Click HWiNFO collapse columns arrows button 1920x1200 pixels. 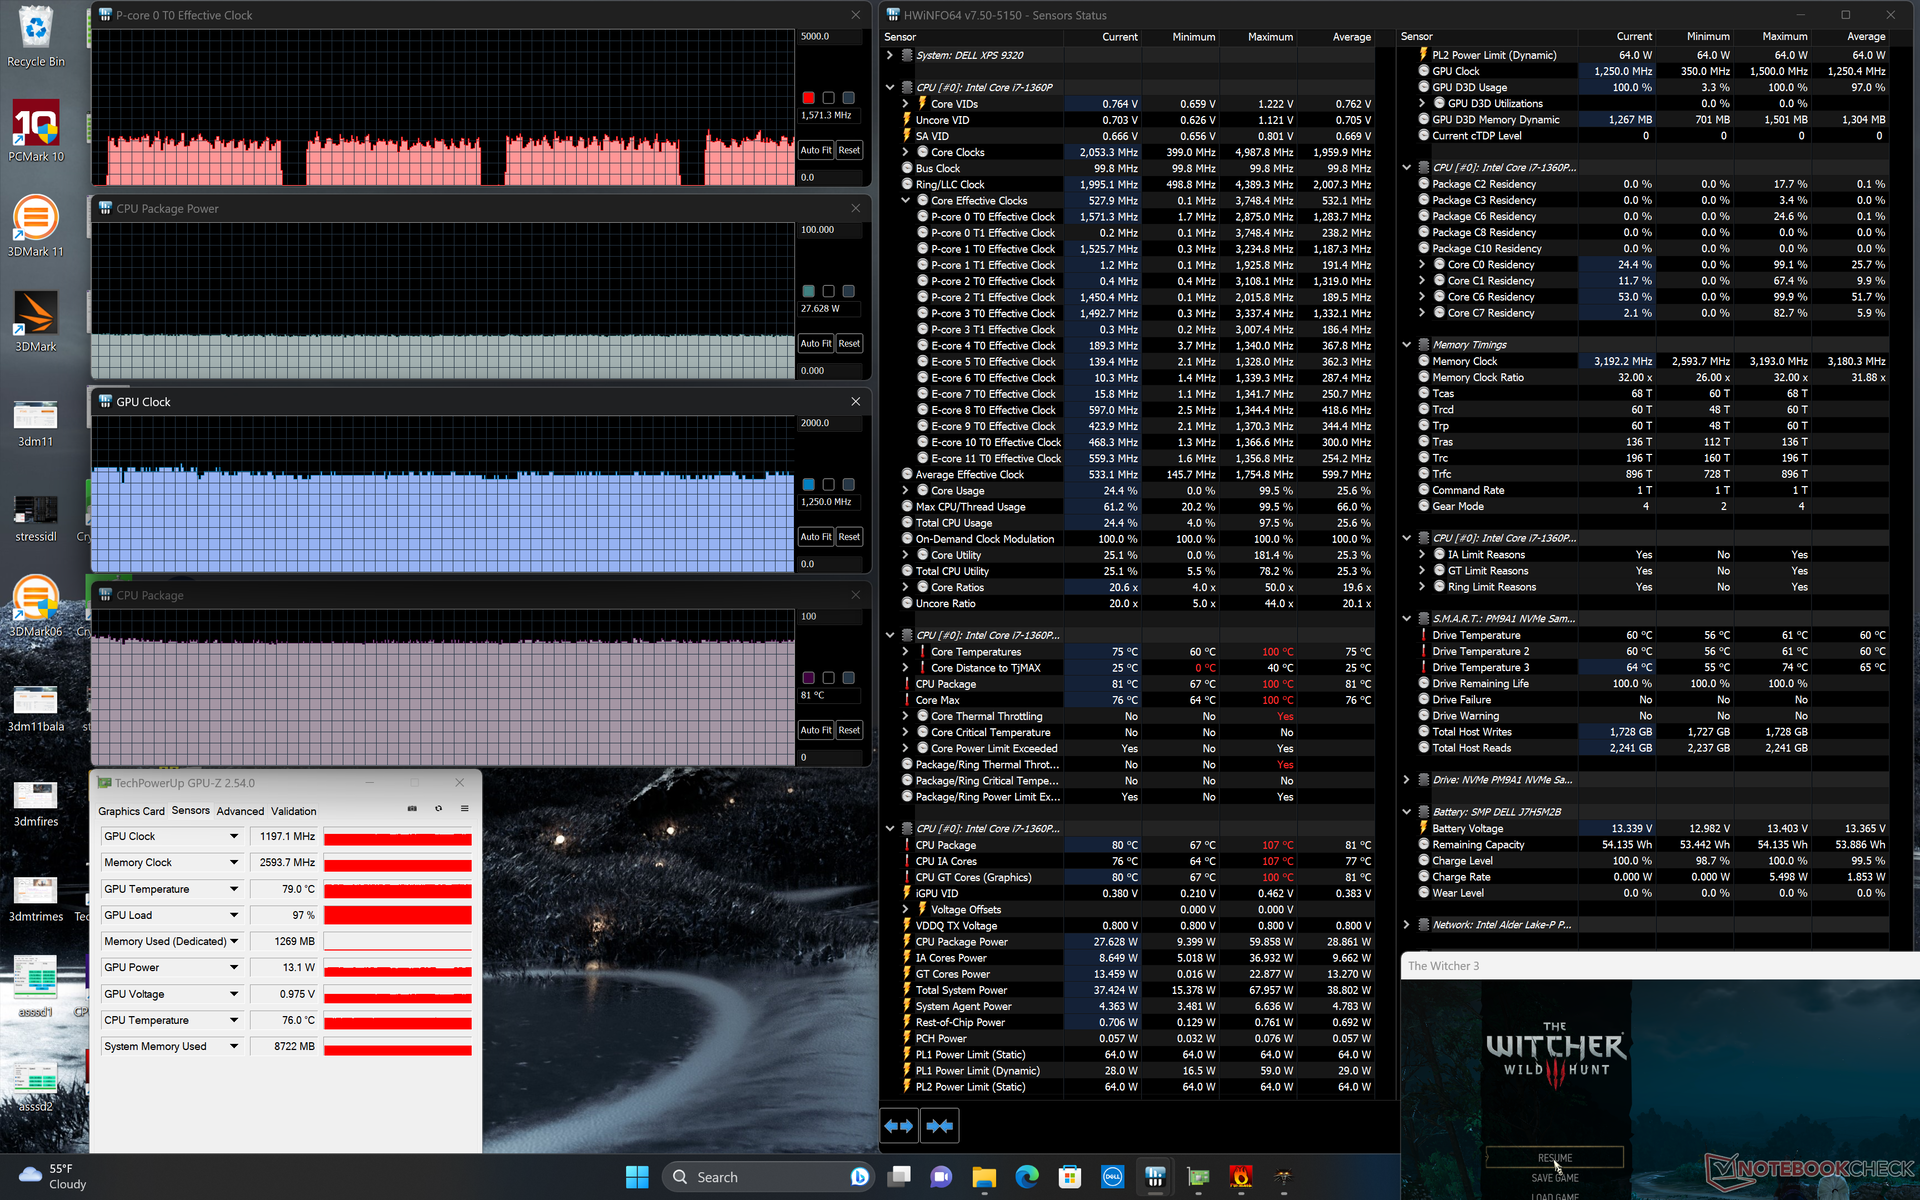pos(939,1126)
